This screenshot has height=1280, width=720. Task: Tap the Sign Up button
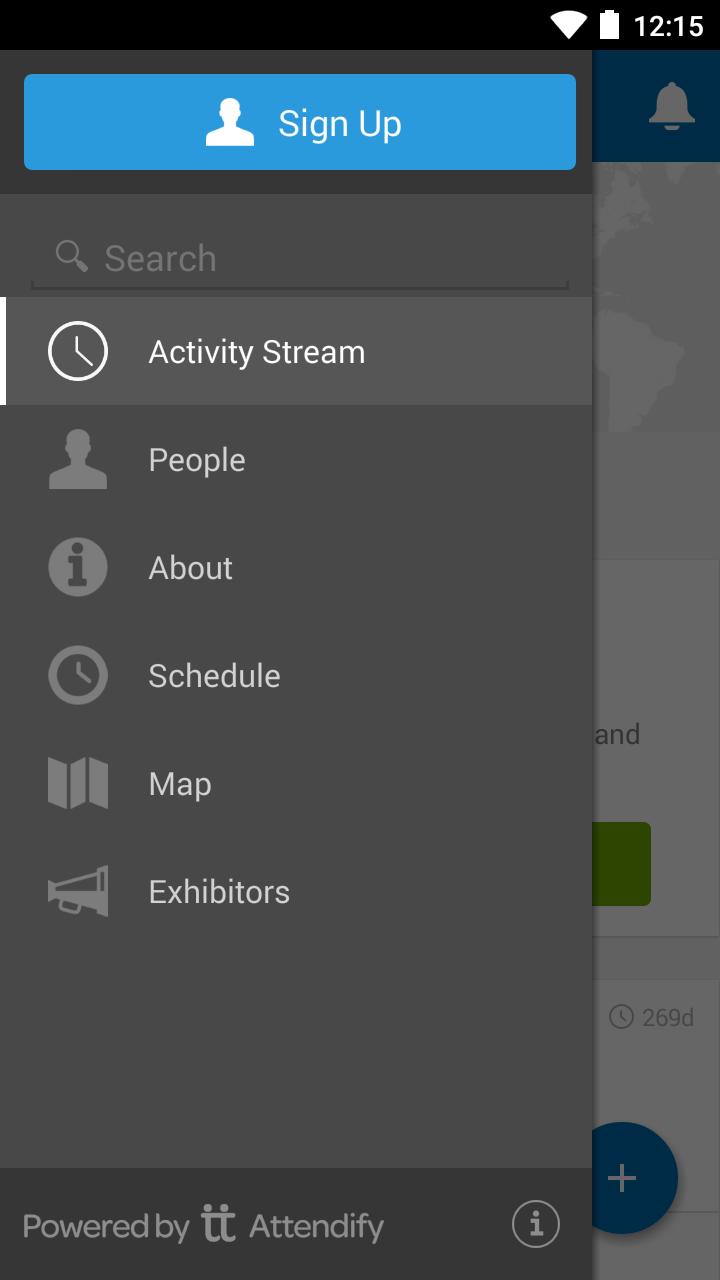click(300, 122)
